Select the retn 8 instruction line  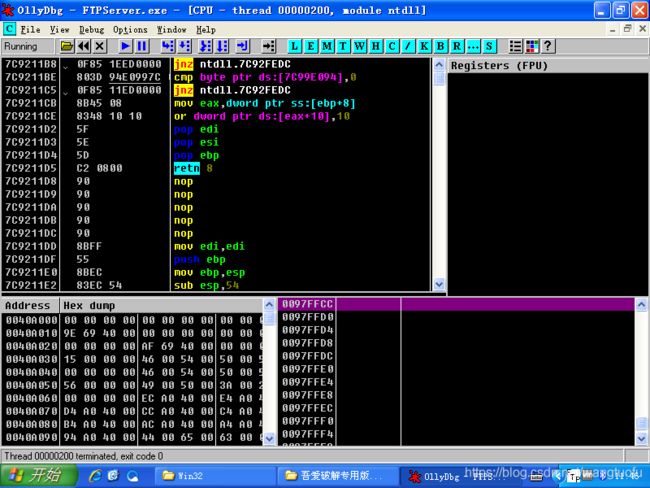[216, 168]
